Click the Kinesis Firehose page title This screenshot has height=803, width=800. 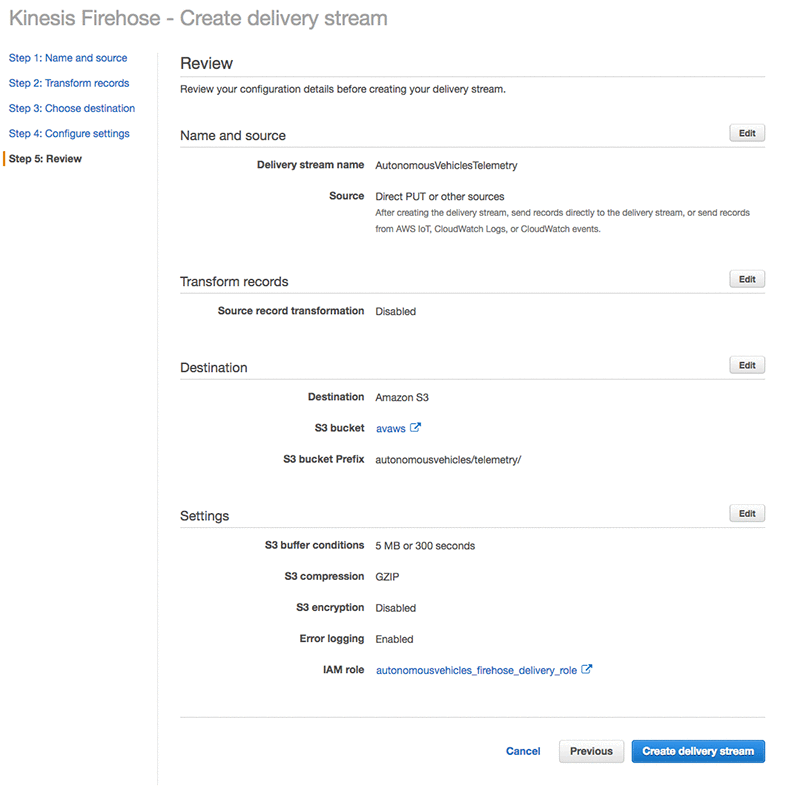(x=198, y=18)
